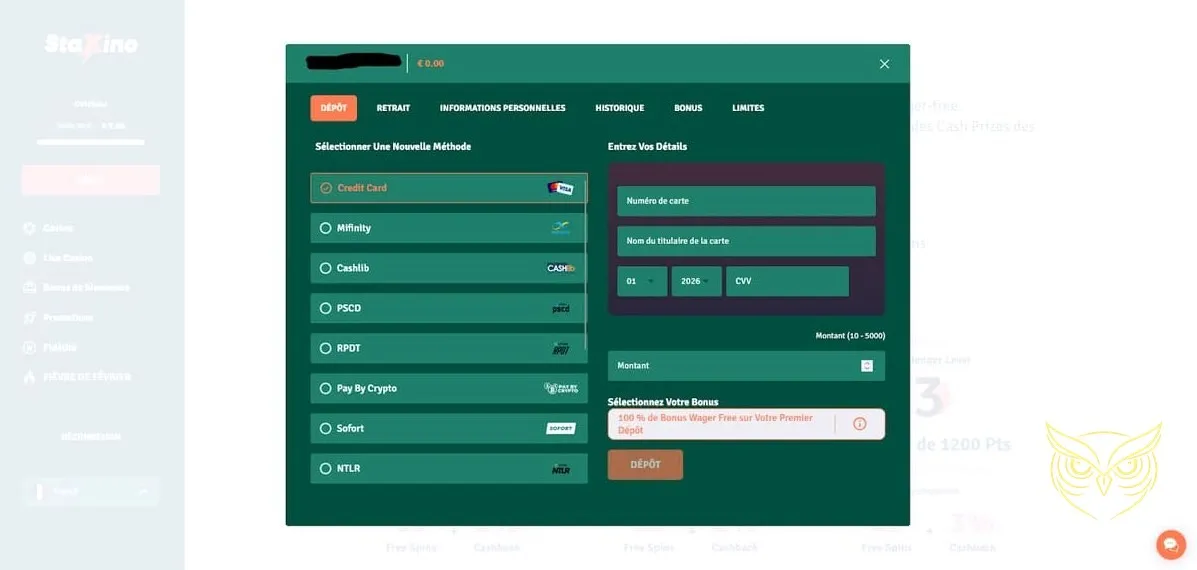Click the Numéro de carte field
The image size is (1197, 570).
coord(746,201)
